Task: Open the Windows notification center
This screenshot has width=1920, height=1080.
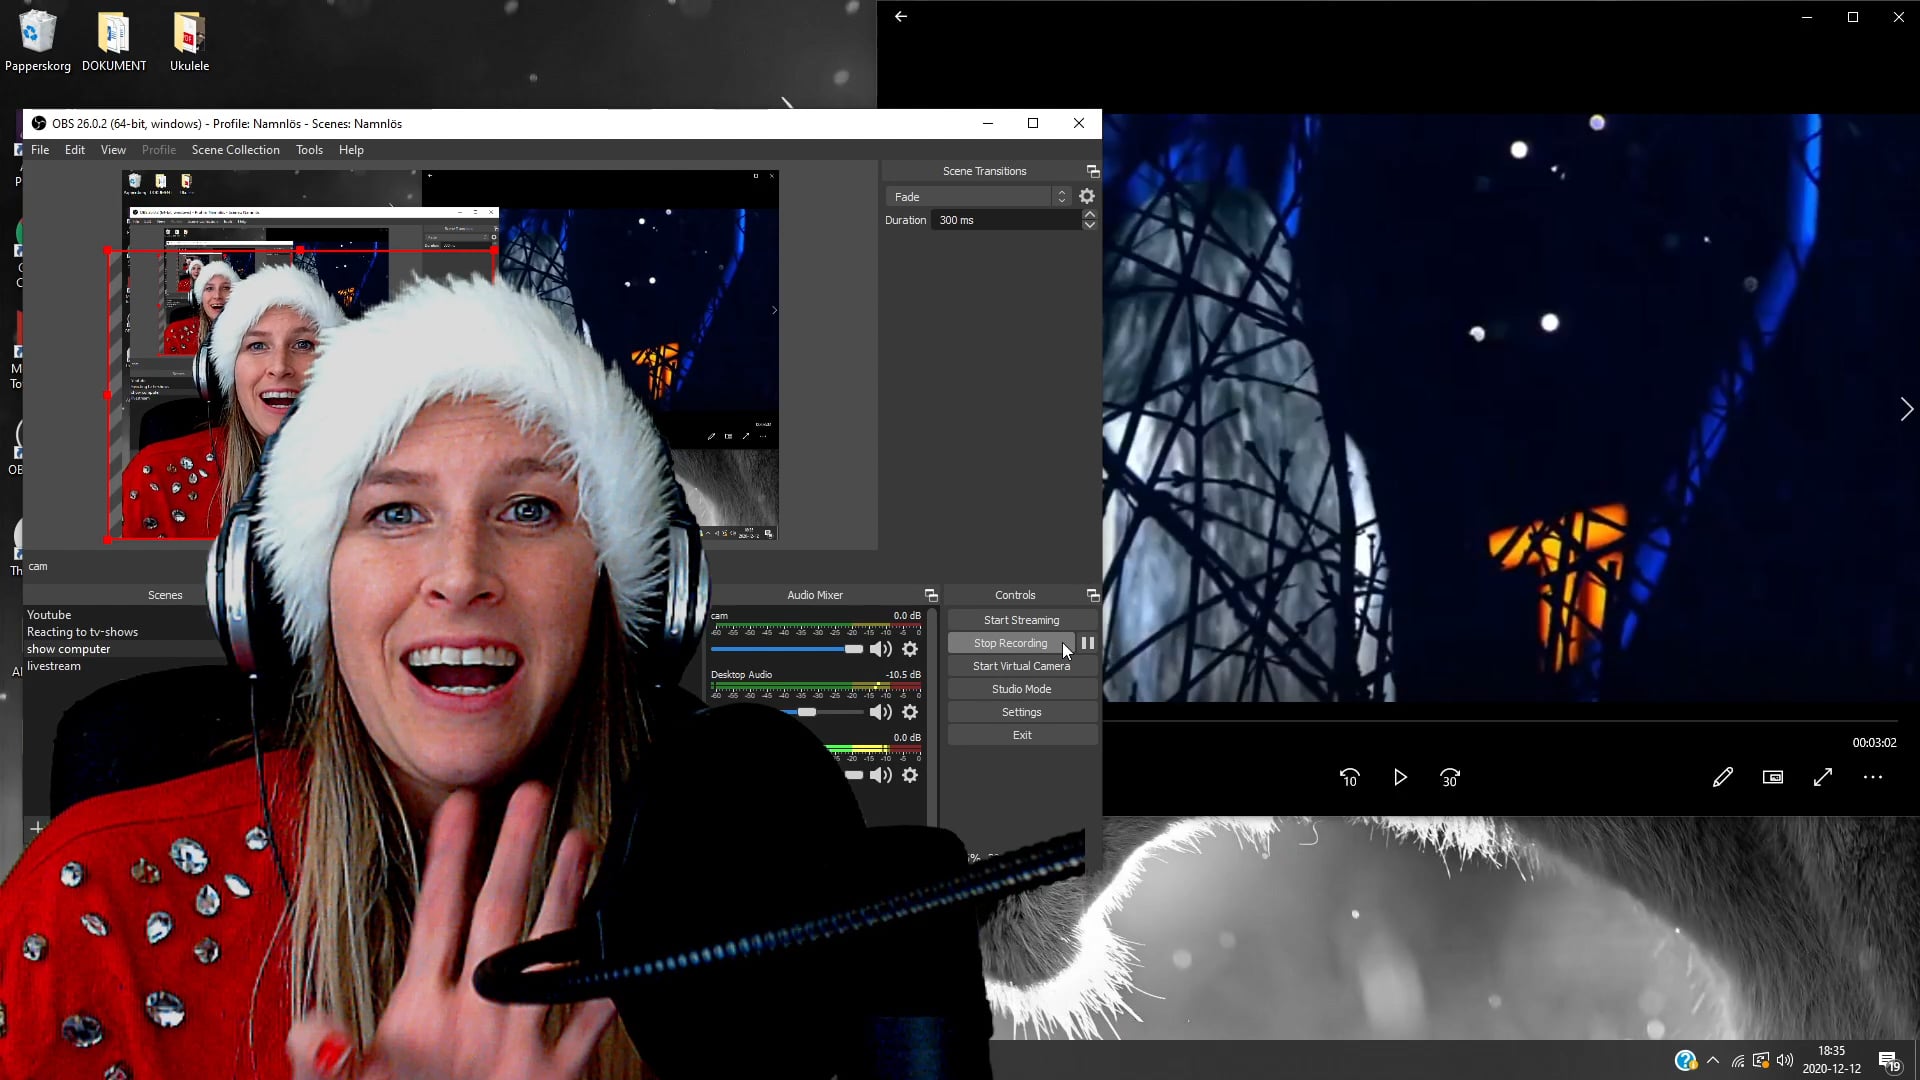Action: coord(1889,1060)
